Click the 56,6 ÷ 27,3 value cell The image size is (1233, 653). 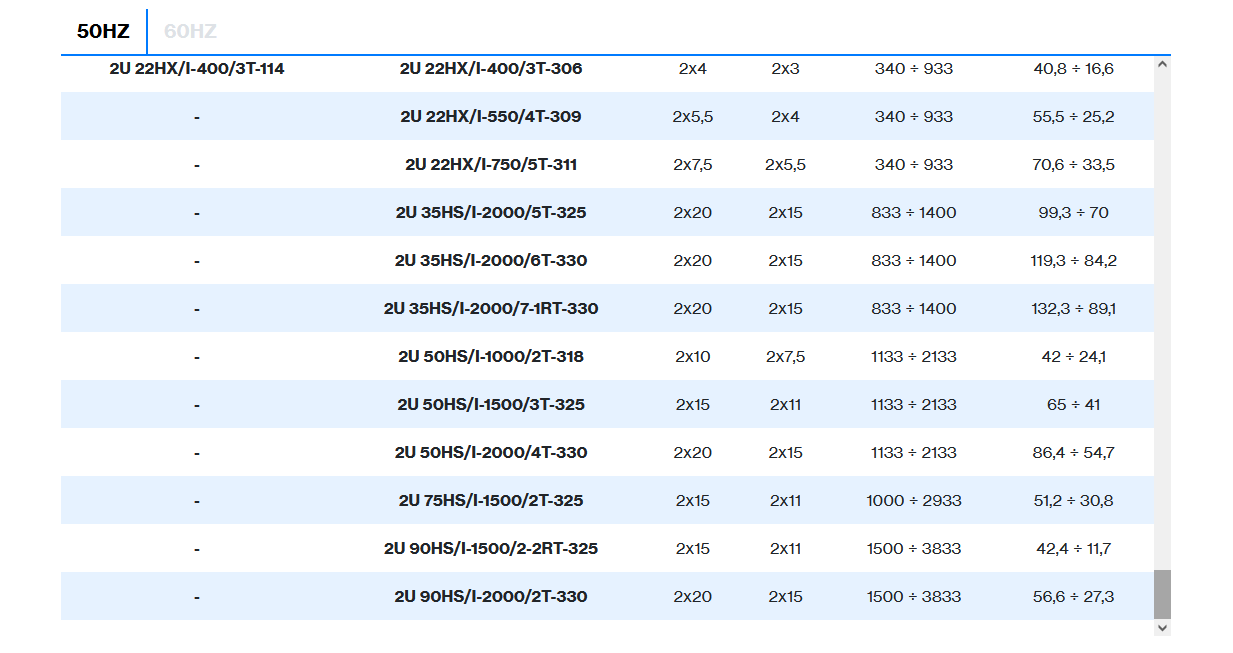pyautogui.click(x=1073, y=597)
